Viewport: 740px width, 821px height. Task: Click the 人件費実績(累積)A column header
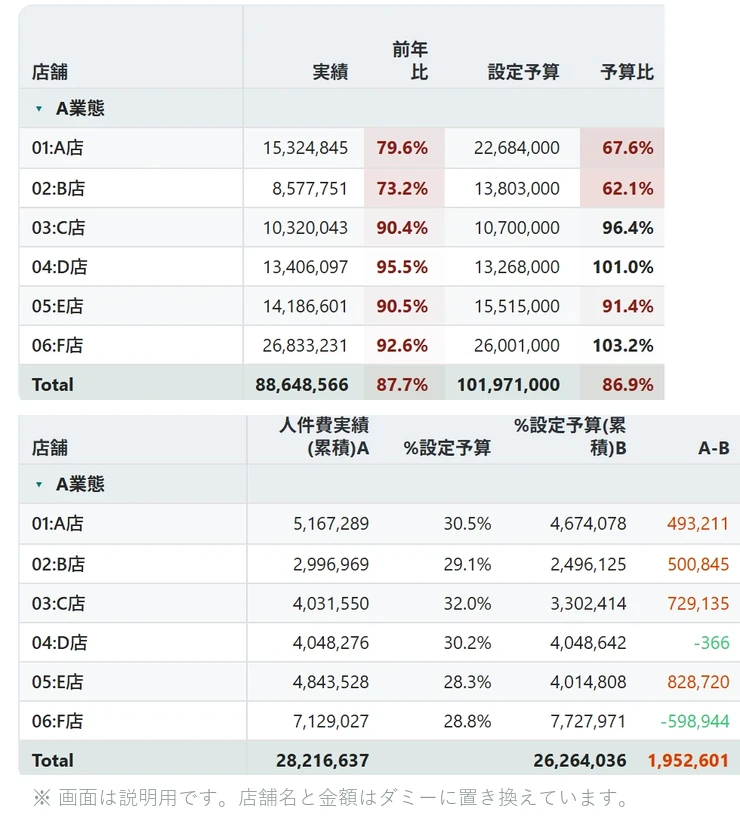click(x=324, y=437)
